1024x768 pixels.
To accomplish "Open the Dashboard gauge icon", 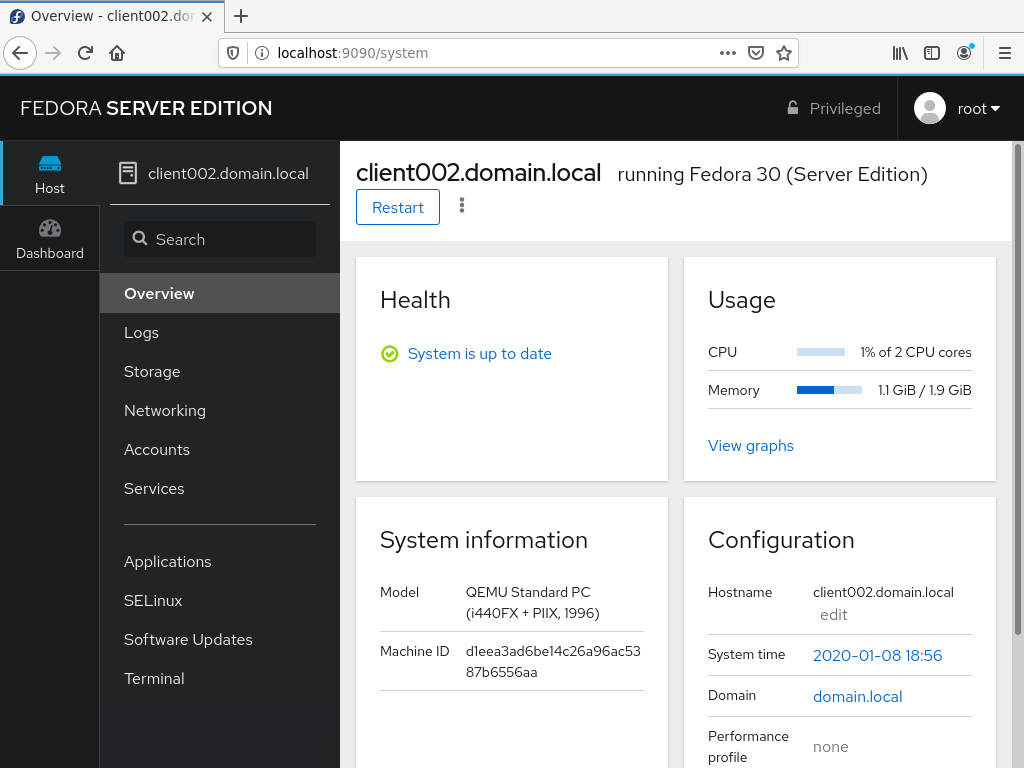I will [50, 229].
